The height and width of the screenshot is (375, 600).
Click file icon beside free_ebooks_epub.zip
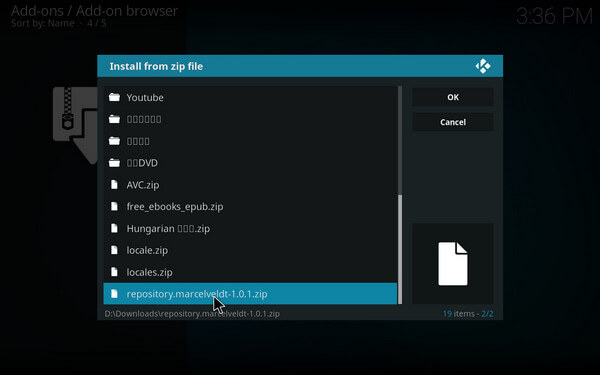tap(114, 207)
